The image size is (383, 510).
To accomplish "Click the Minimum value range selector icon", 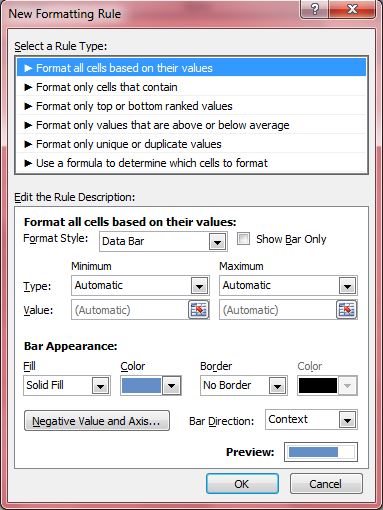I will (199, 310).
